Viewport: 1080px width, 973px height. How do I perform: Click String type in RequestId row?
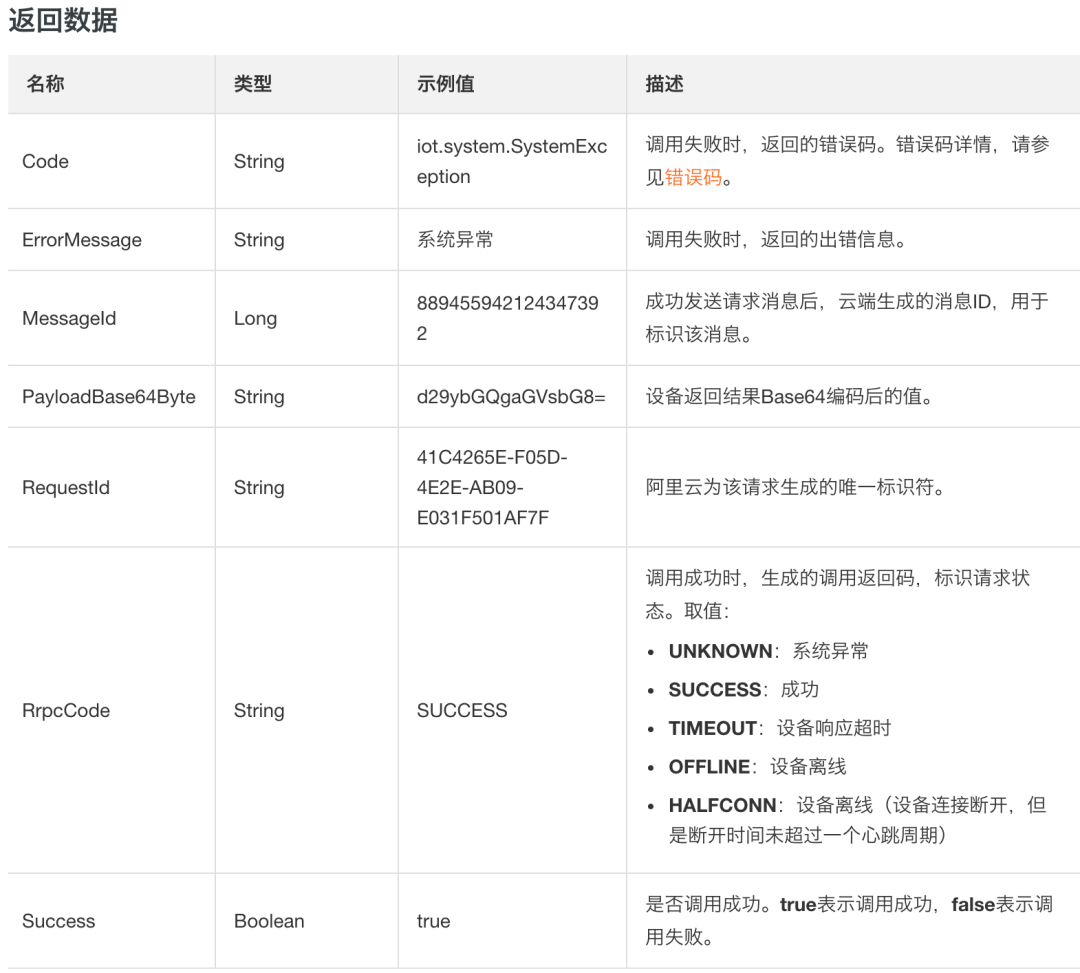tap(259, 488)
